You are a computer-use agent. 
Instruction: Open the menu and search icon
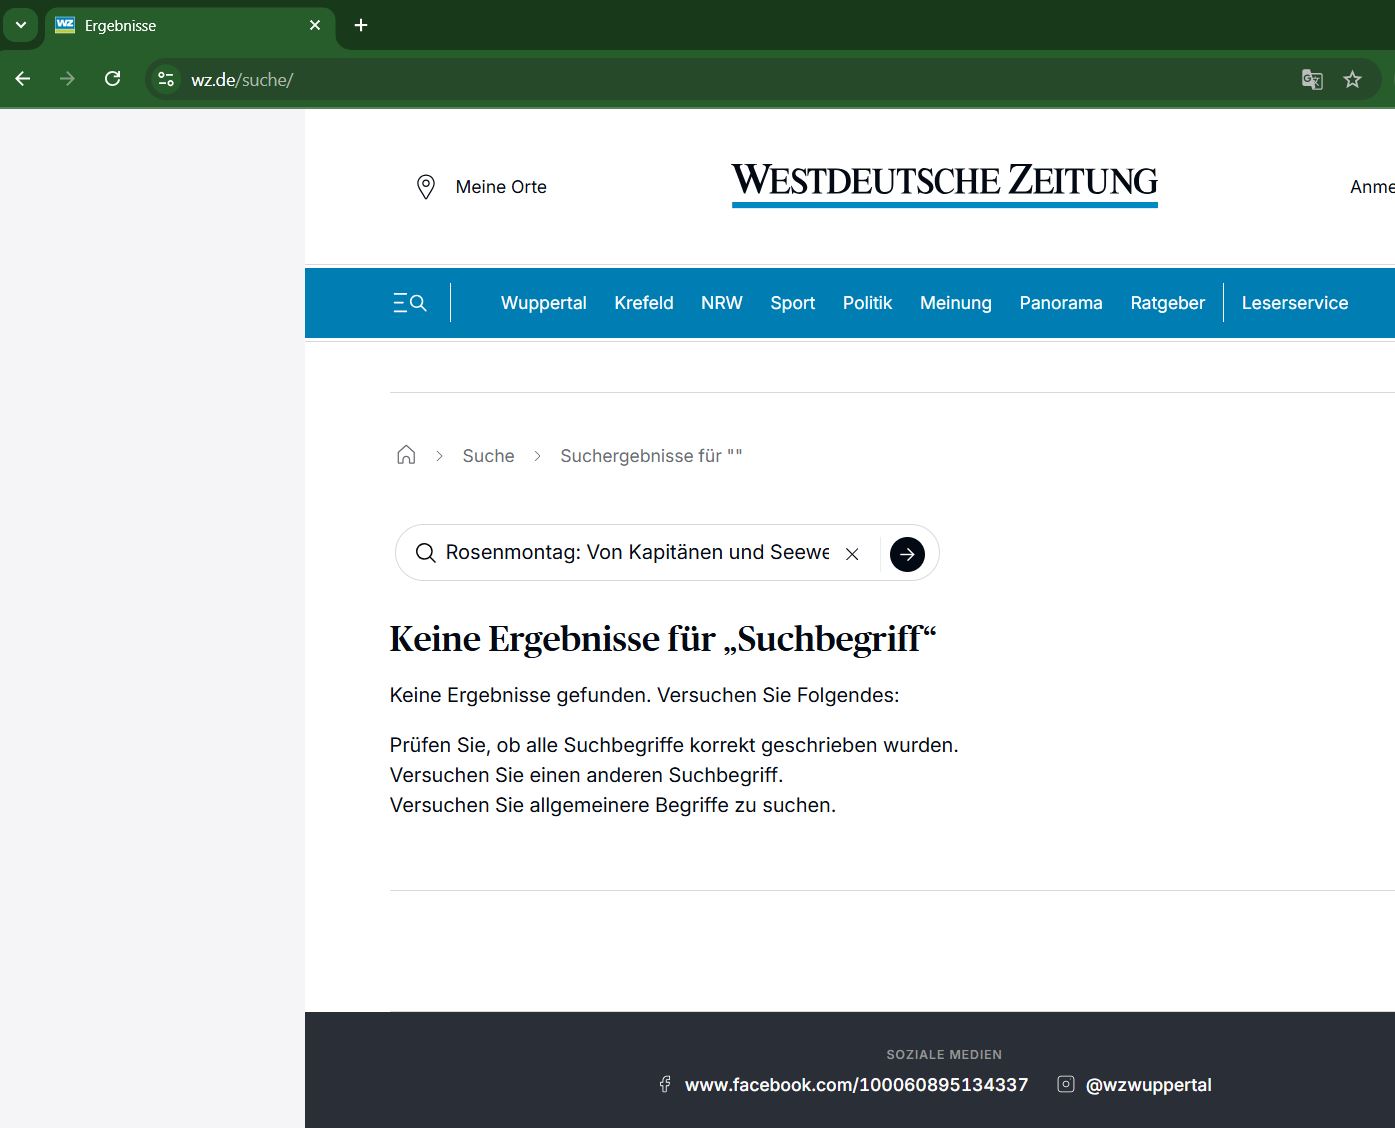coord(410,303)
